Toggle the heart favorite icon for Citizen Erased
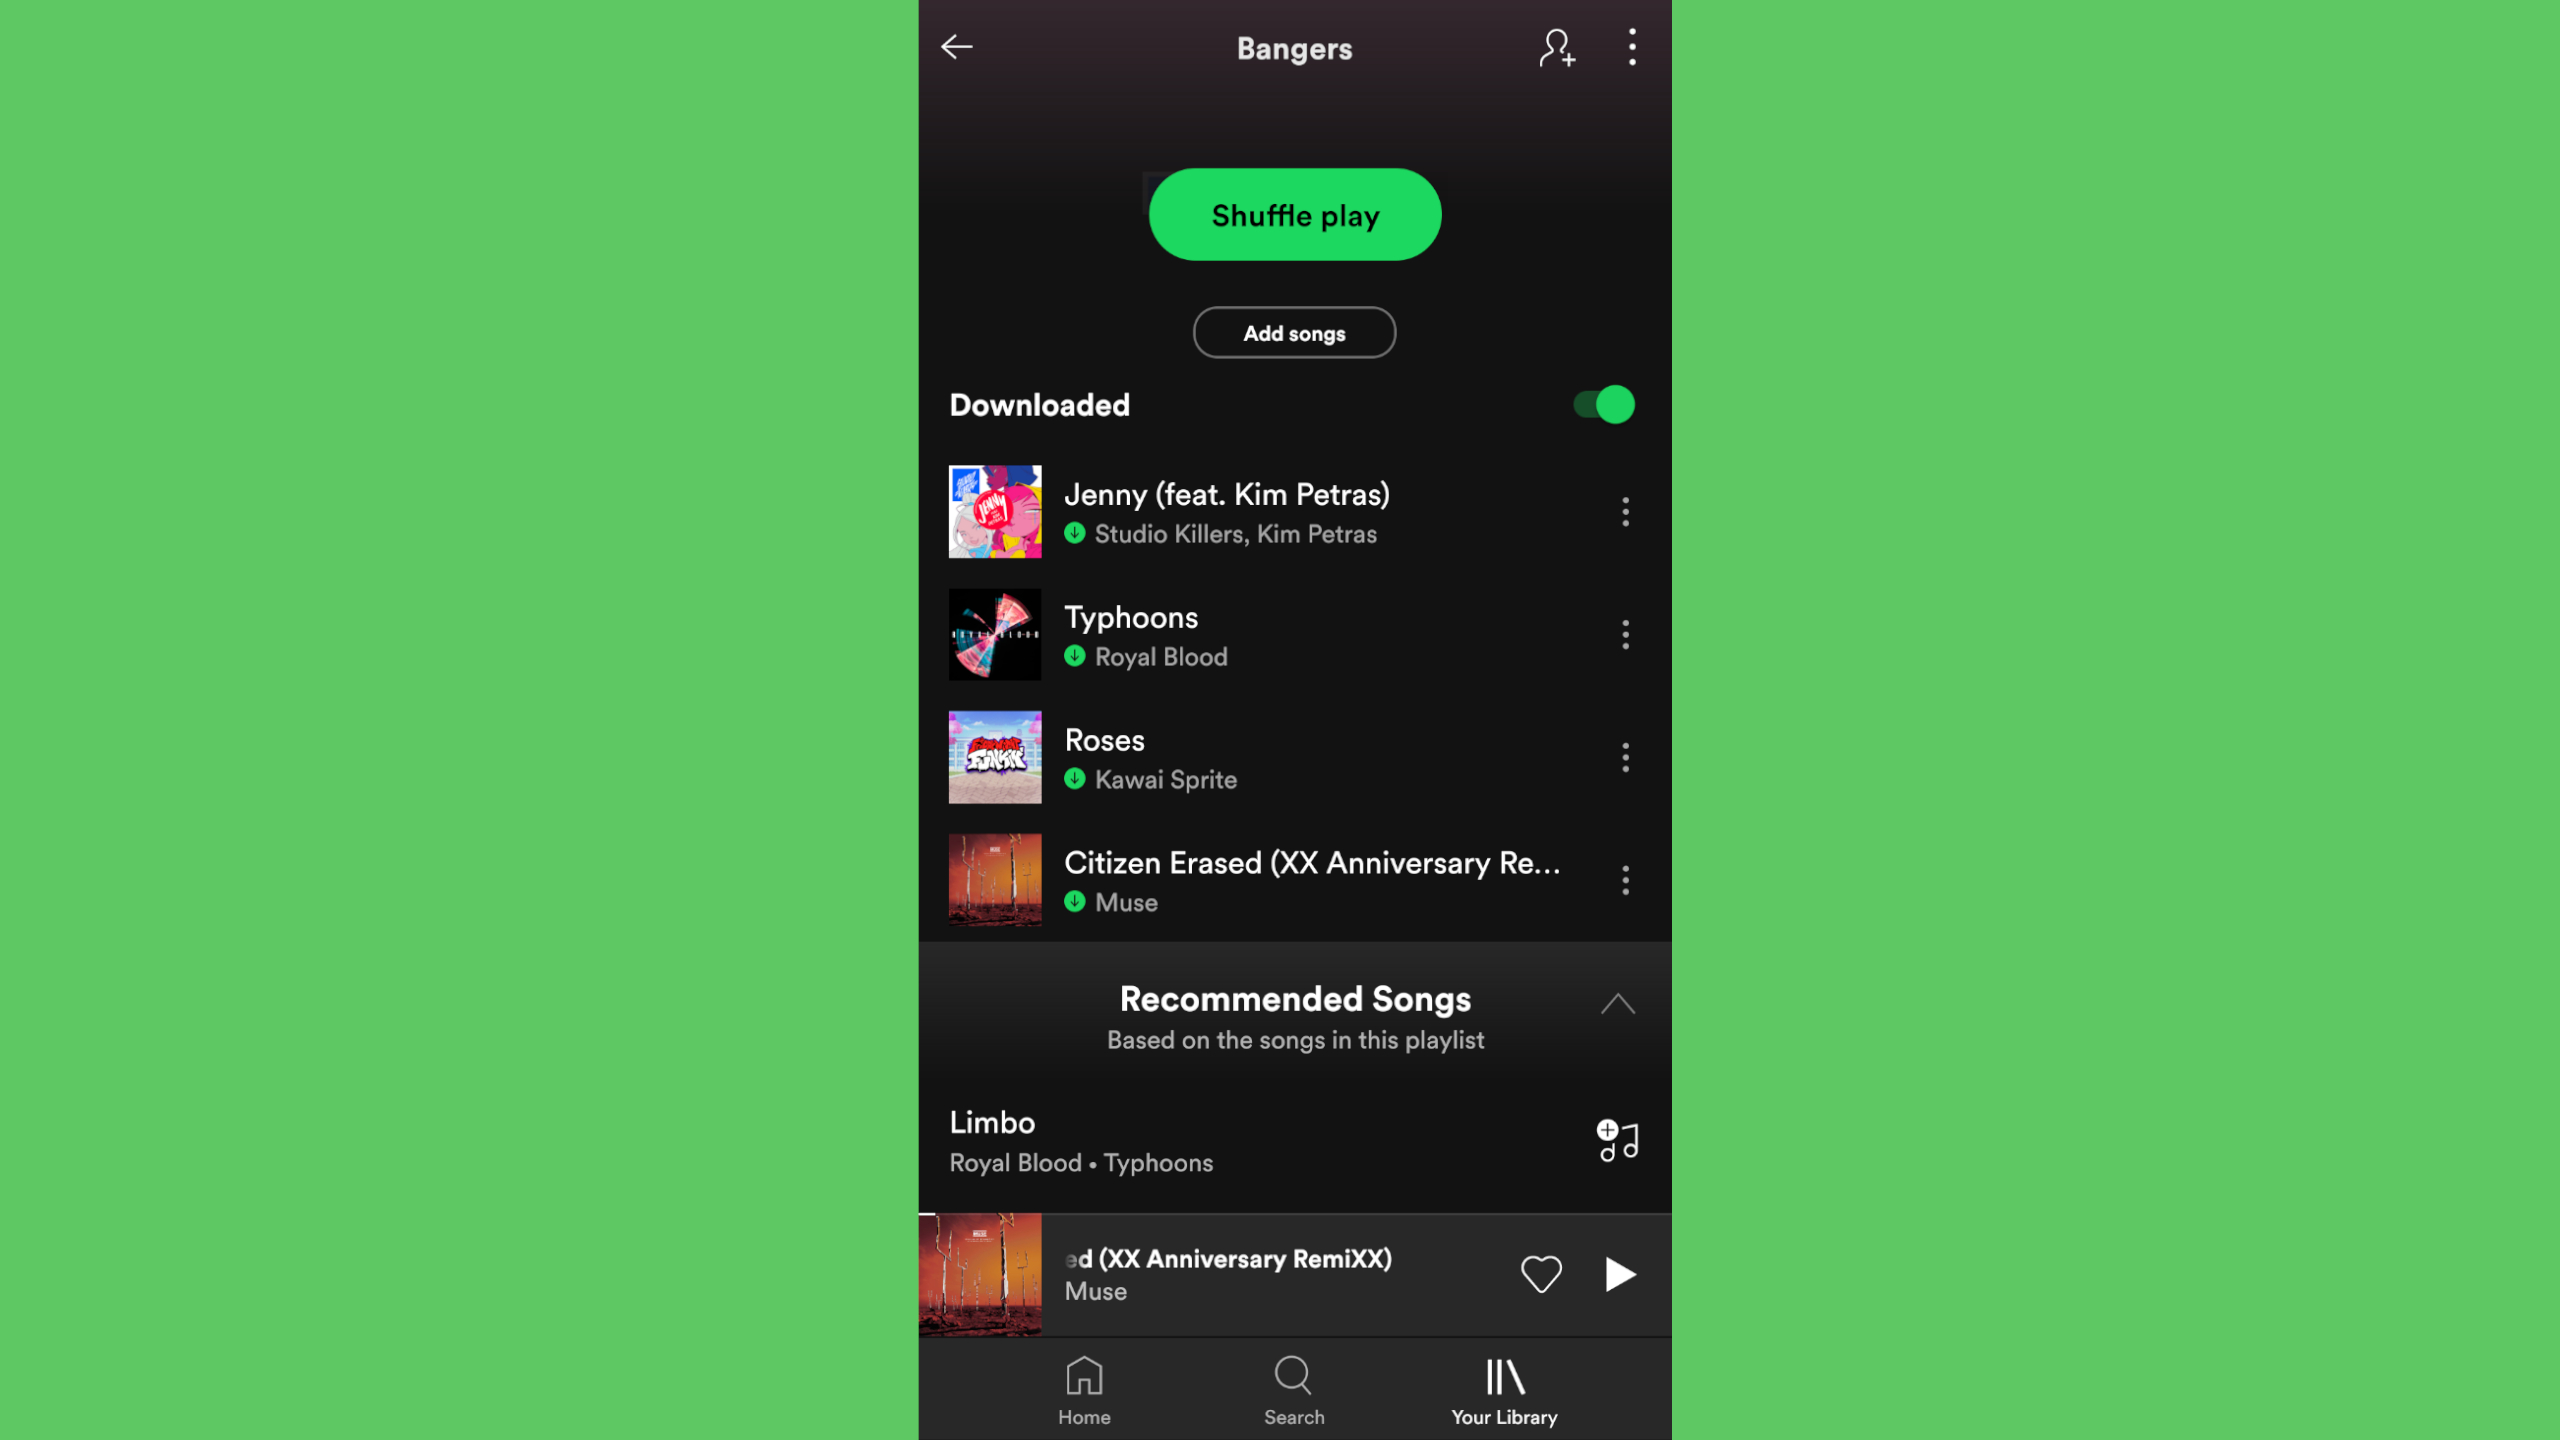2560x1440 pixels. tap(1540, 1273)
